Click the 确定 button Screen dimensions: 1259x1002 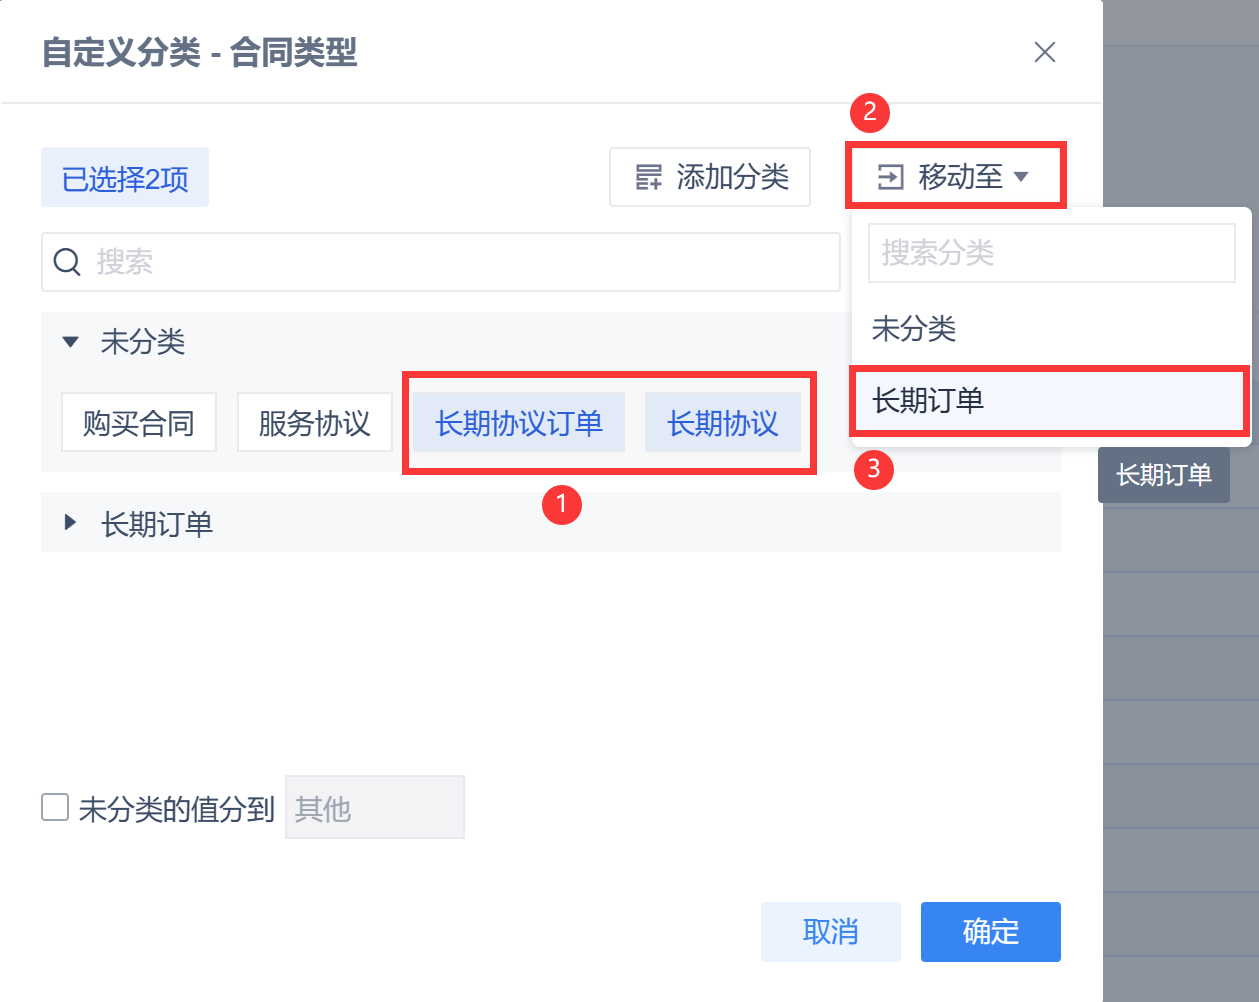[x=990, y=931]
